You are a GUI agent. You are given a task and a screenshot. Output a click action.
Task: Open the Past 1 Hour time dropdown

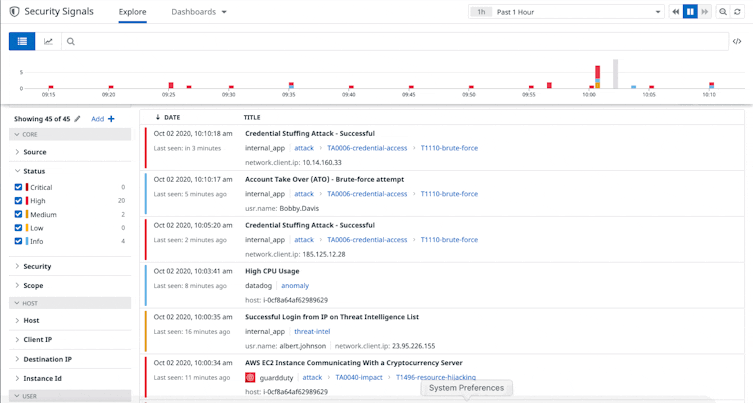(x=566, y=12)
